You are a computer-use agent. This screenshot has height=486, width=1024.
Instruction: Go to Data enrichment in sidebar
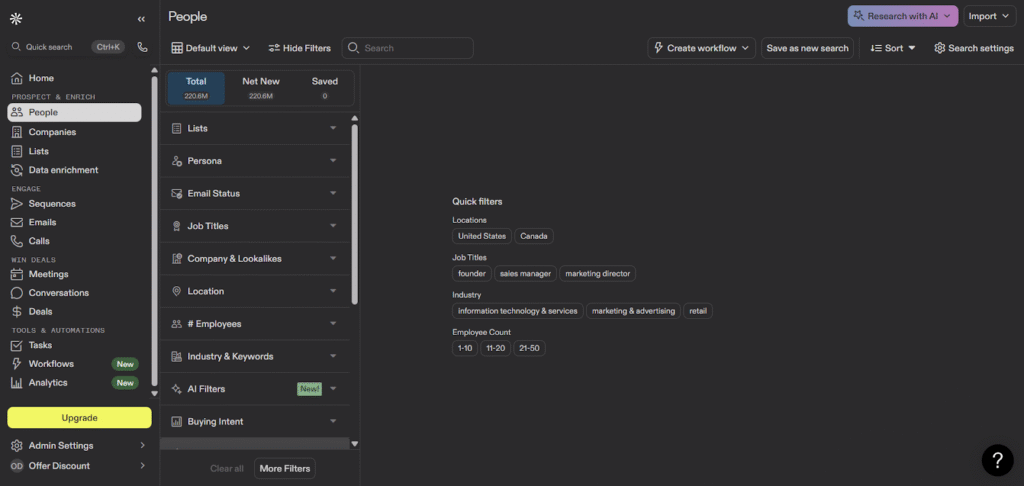click(63, 170)
